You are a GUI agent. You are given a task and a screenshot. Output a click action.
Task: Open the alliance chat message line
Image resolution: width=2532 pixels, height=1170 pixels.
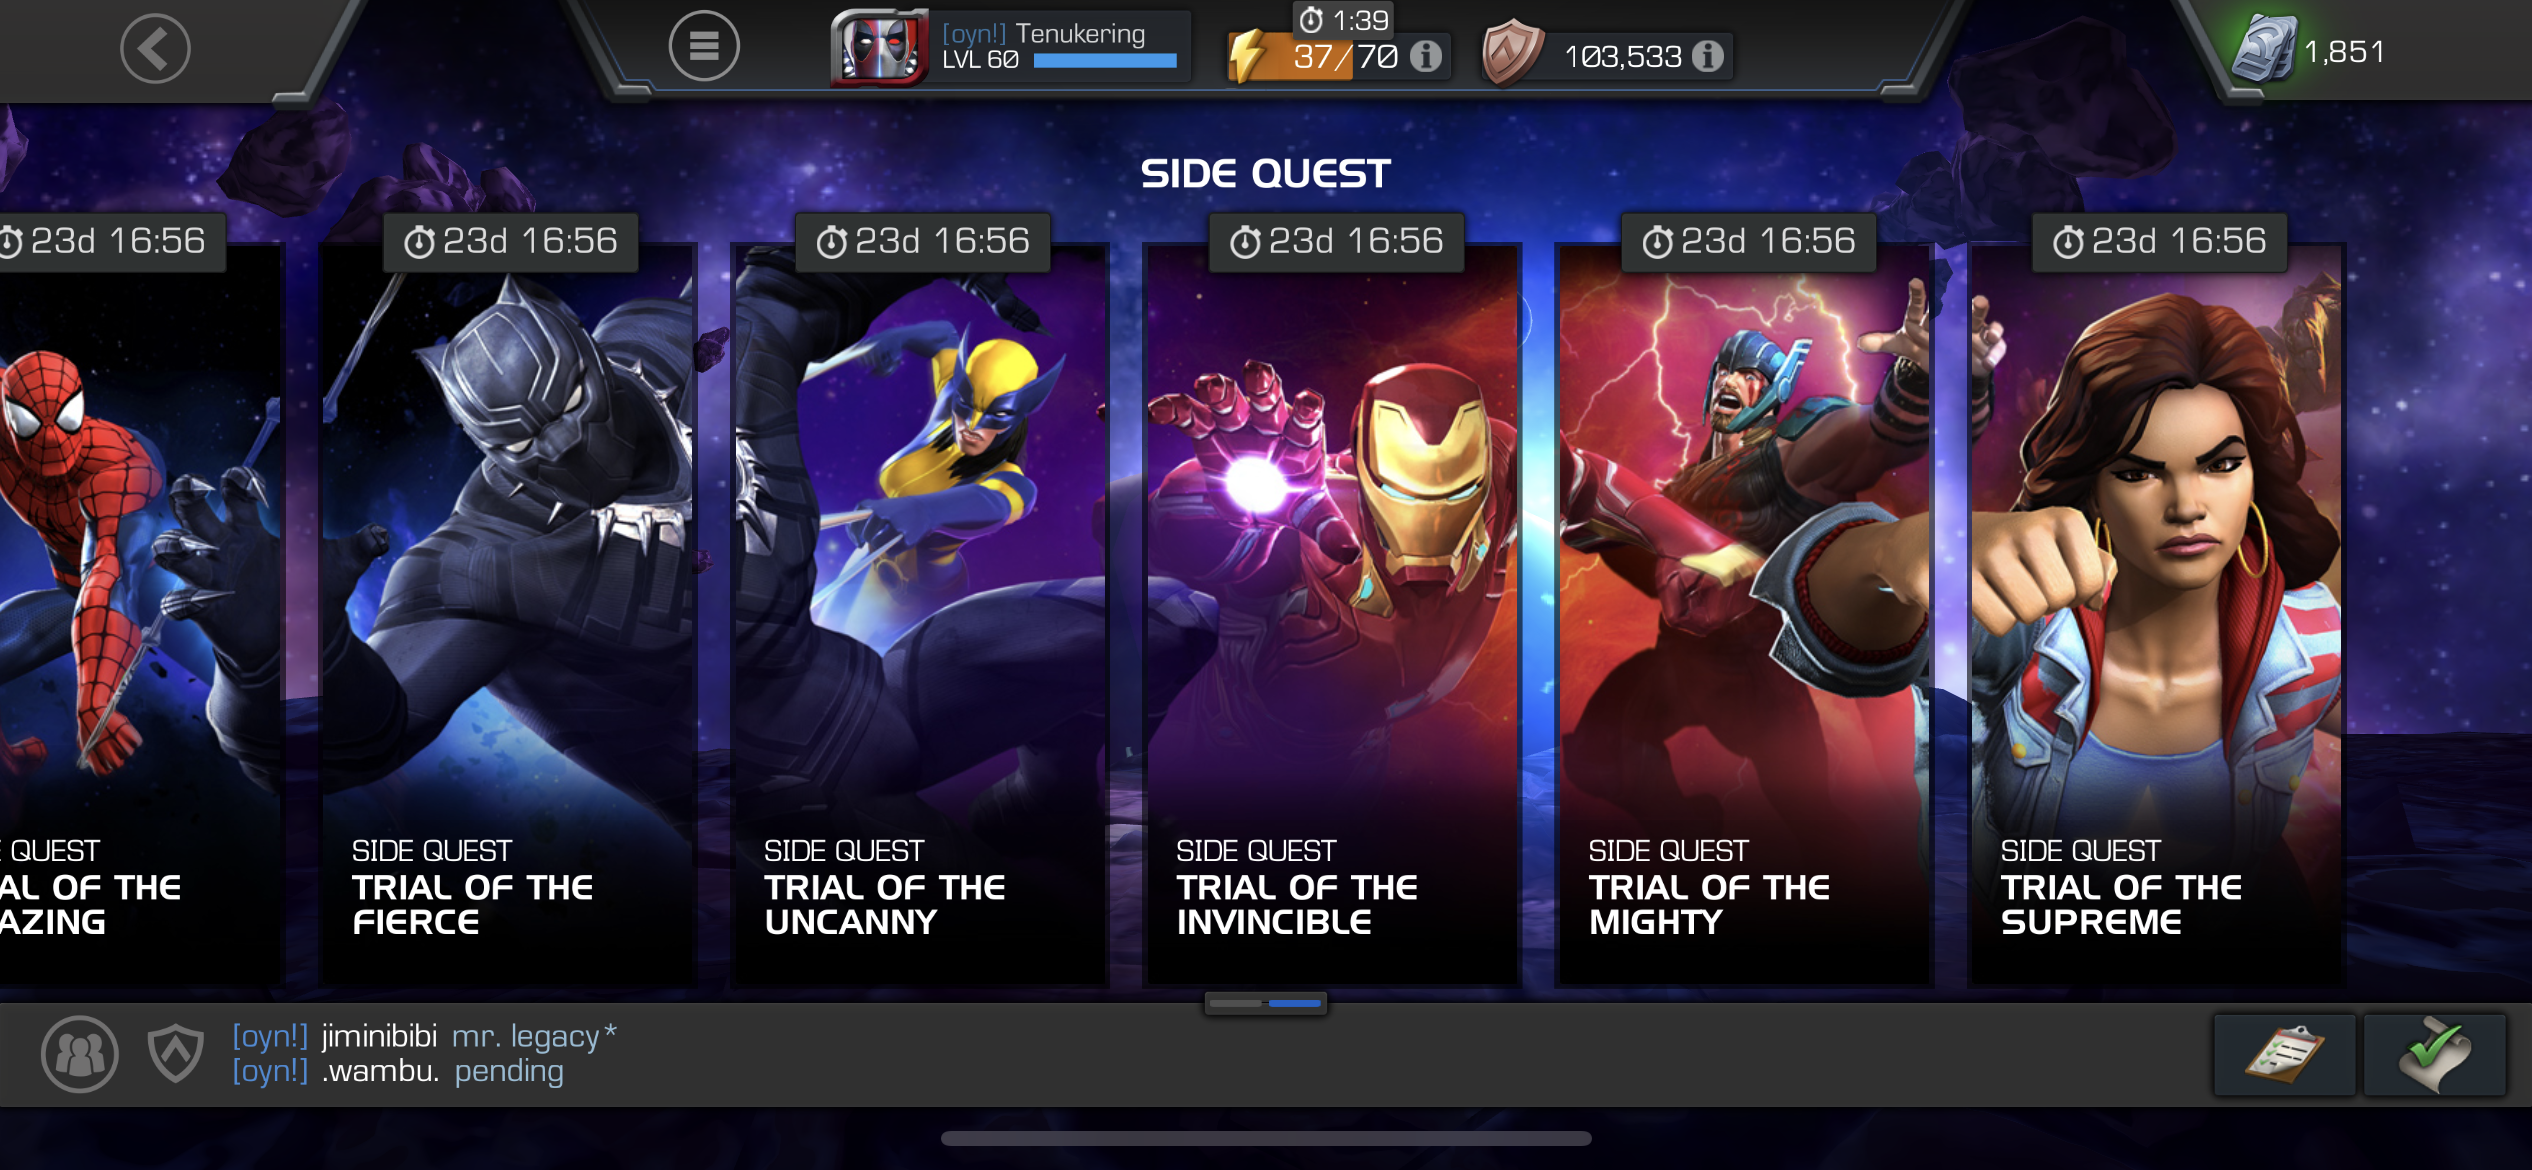coord(425,1054)
